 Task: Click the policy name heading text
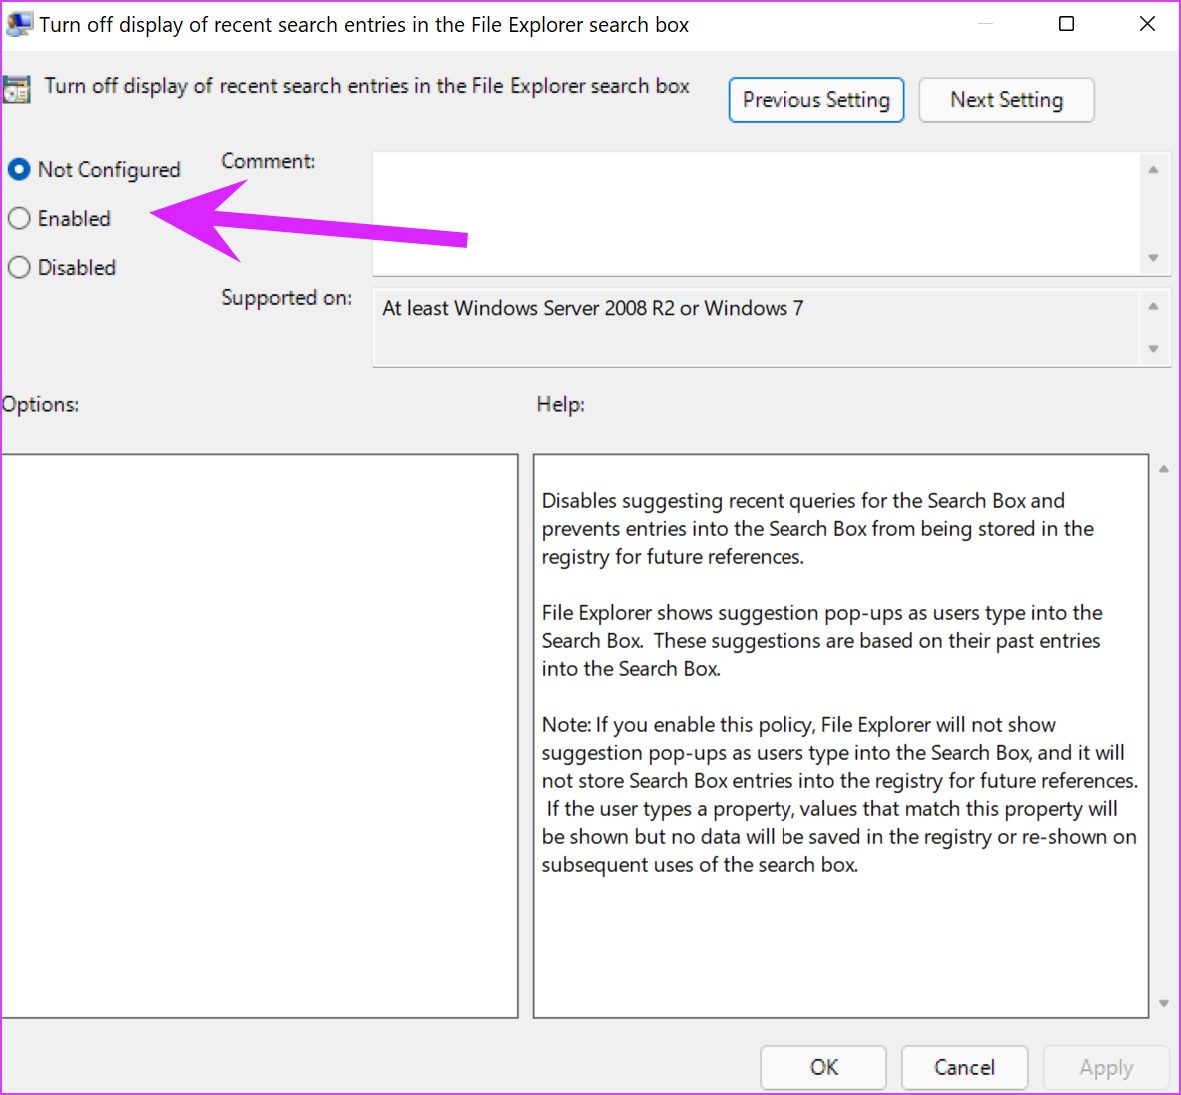367,86
